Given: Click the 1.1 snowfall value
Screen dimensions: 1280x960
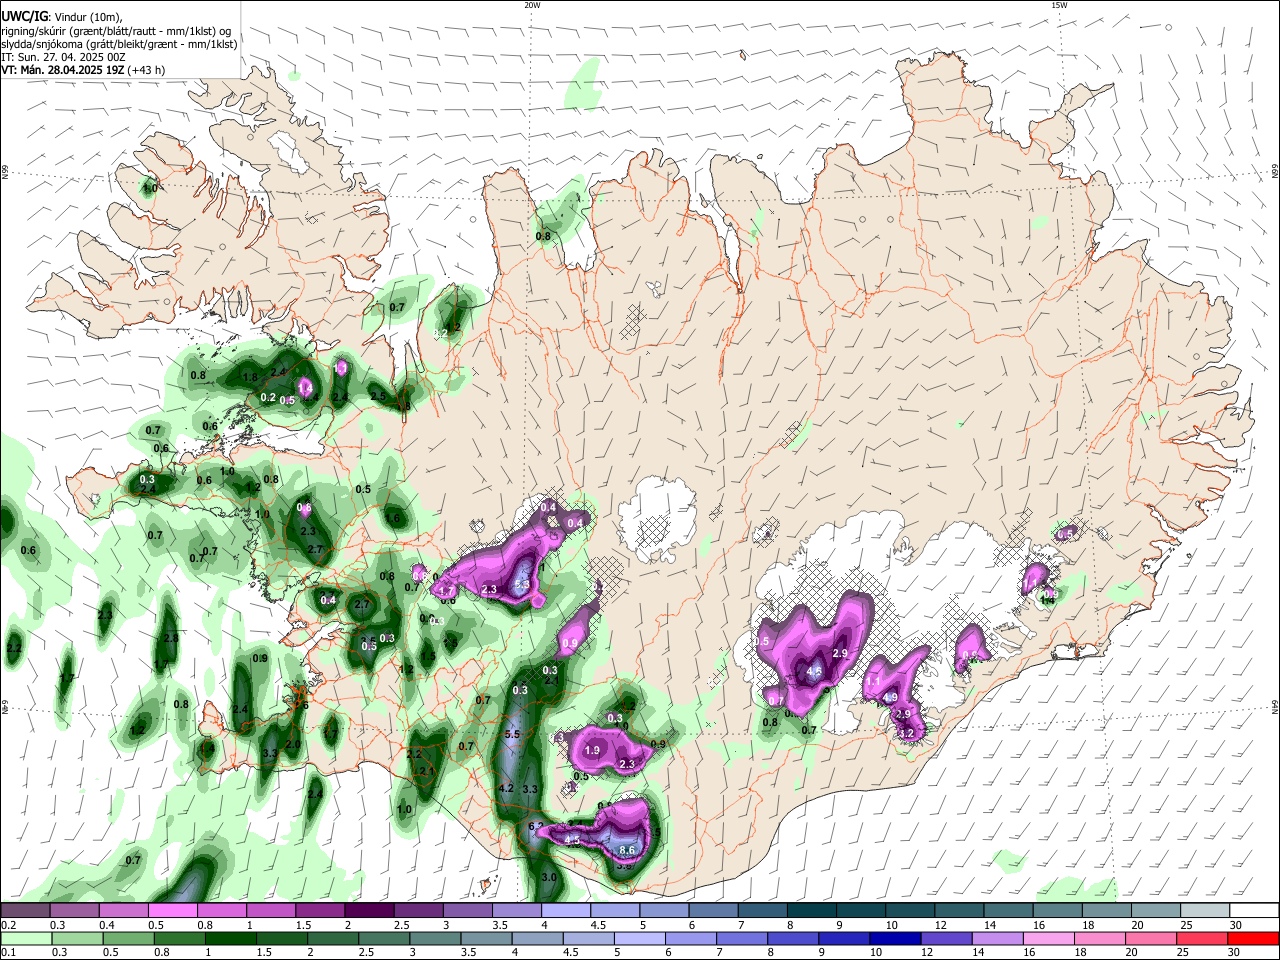Looking at the screenshot, I should [x=872, y=681].
